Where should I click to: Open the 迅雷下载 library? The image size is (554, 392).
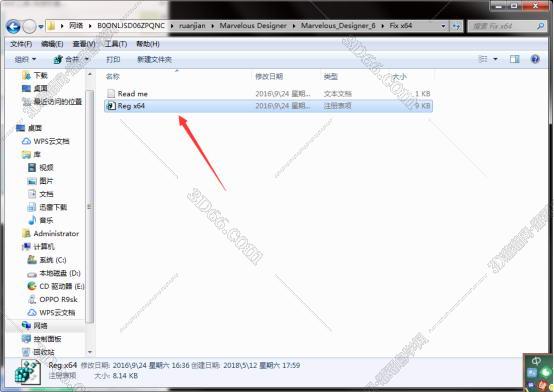pos(53,207)
